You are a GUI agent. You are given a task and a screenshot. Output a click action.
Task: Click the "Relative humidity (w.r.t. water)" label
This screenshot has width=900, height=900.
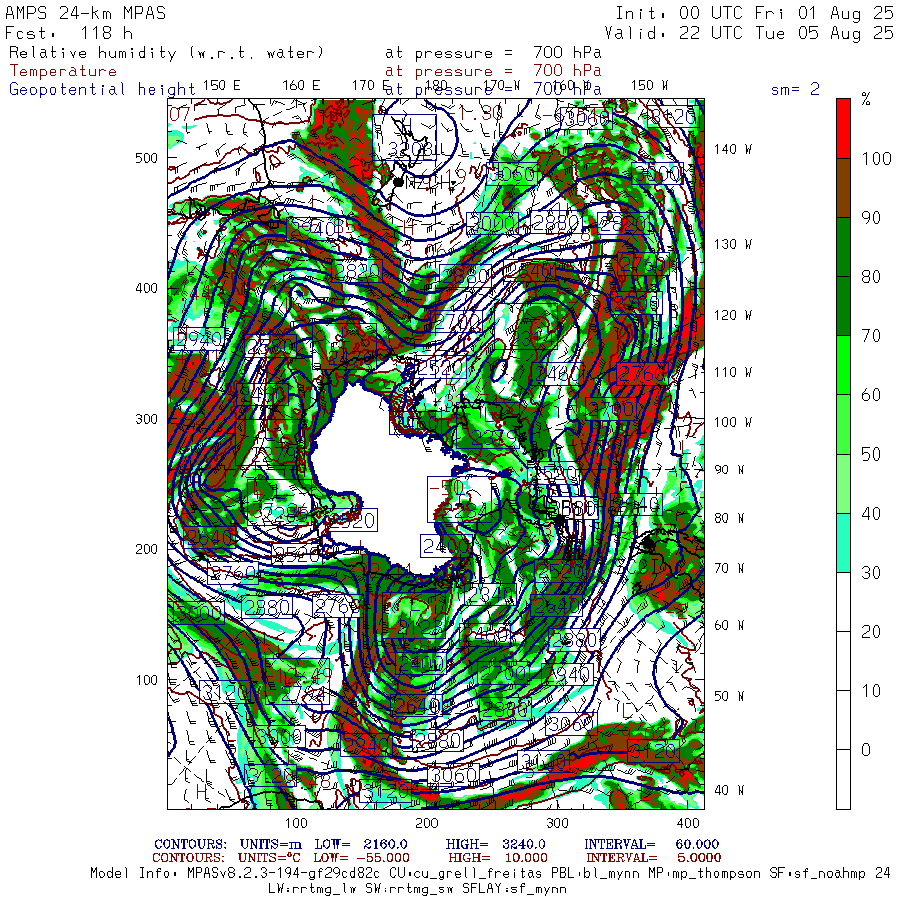pos(166,53)
